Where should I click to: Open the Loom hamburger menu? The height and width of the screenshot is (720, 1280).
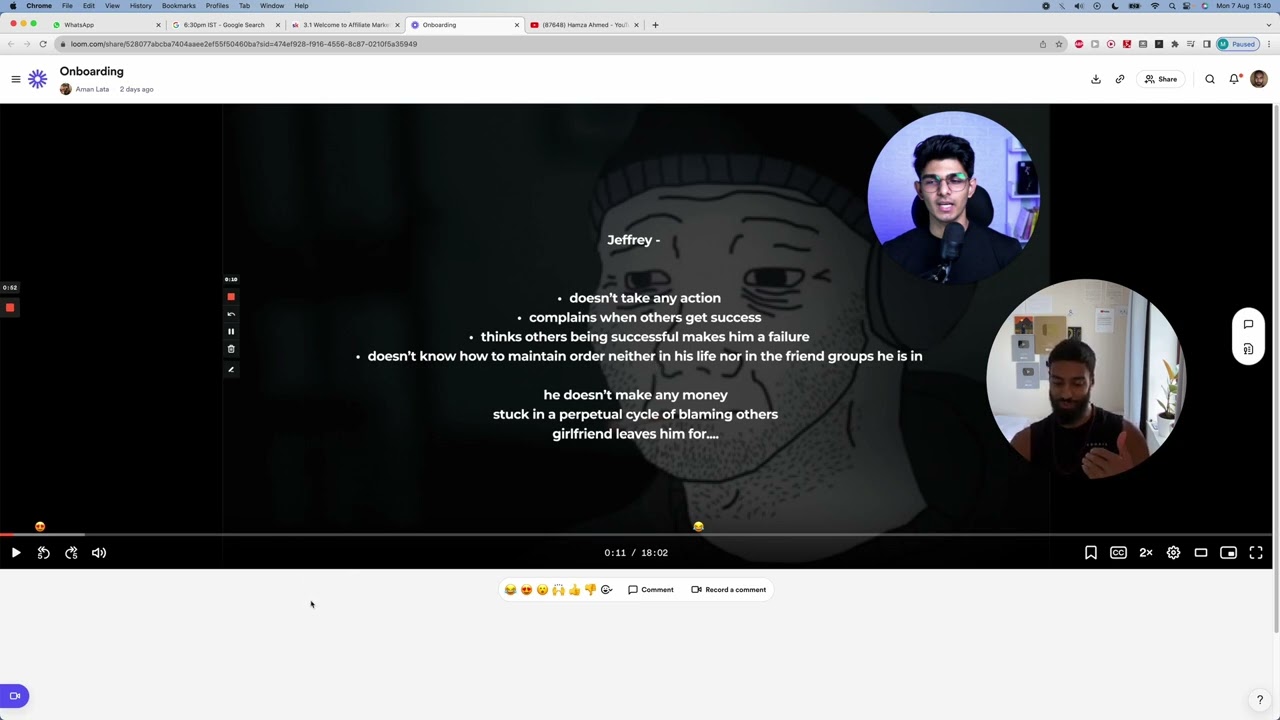coord(16,79)
